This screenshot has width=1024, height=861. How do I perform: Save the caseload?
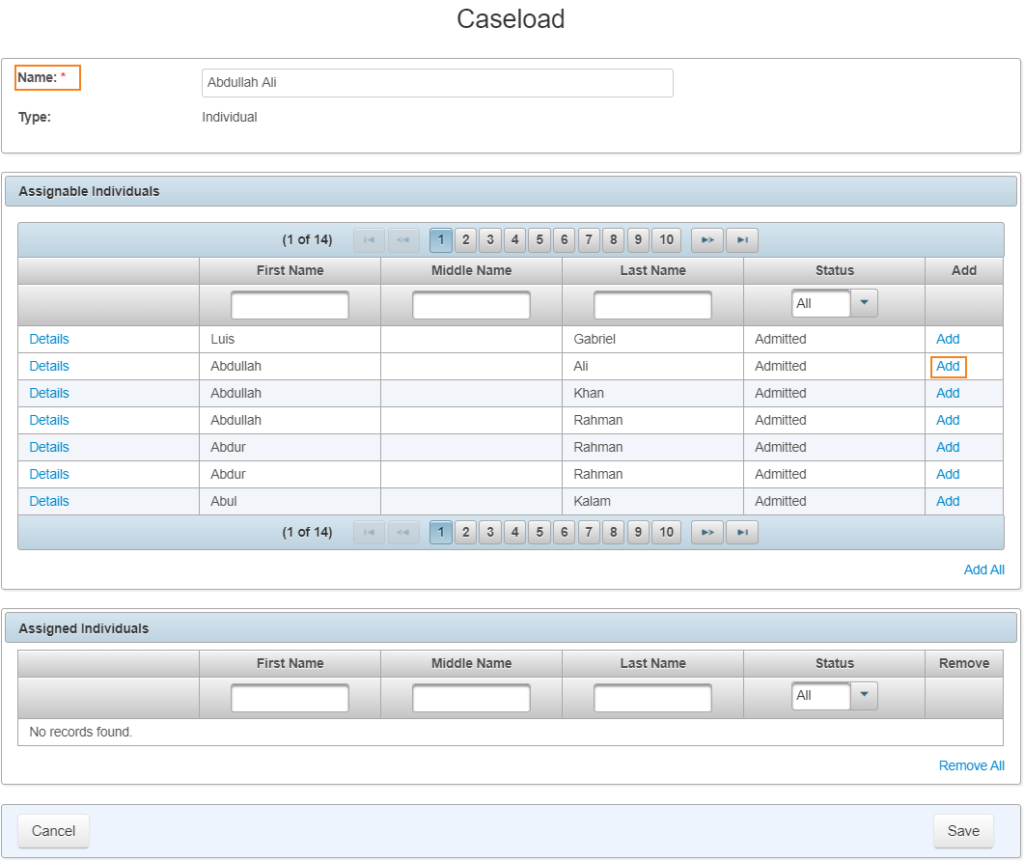(962, 830)
